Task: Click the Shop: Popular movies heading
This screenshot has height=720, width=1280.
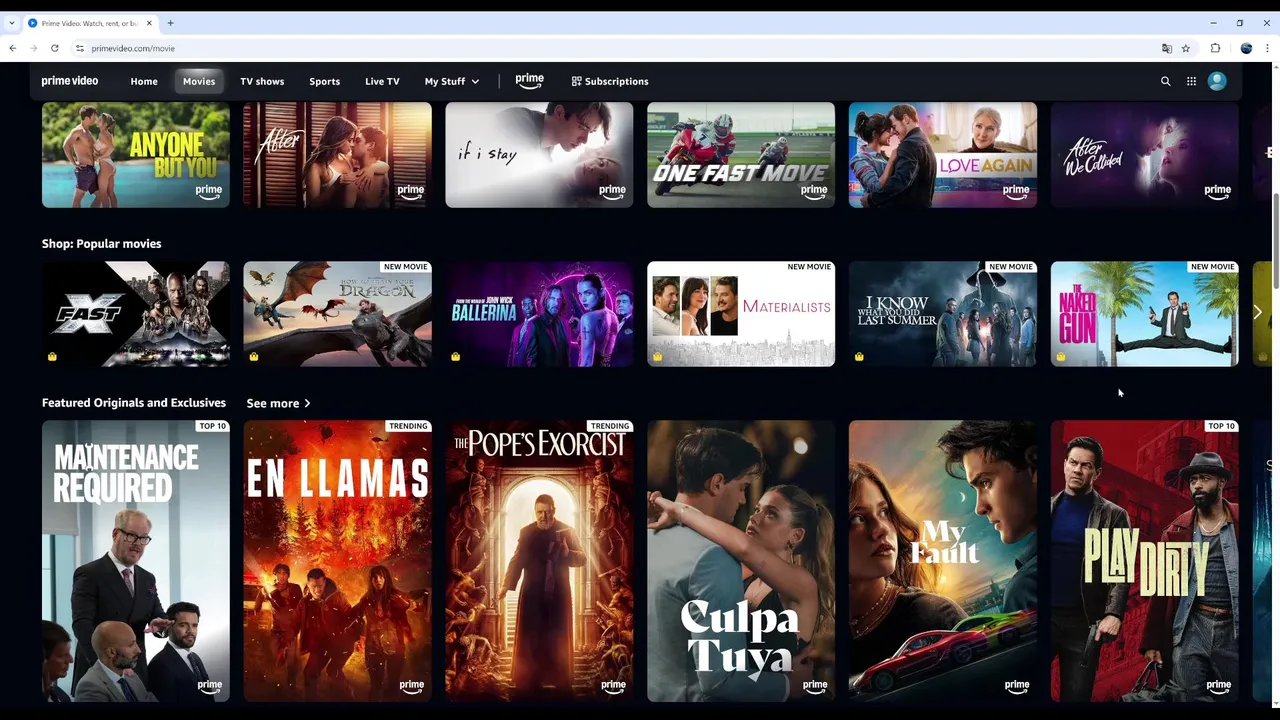Action: (101, 243)
